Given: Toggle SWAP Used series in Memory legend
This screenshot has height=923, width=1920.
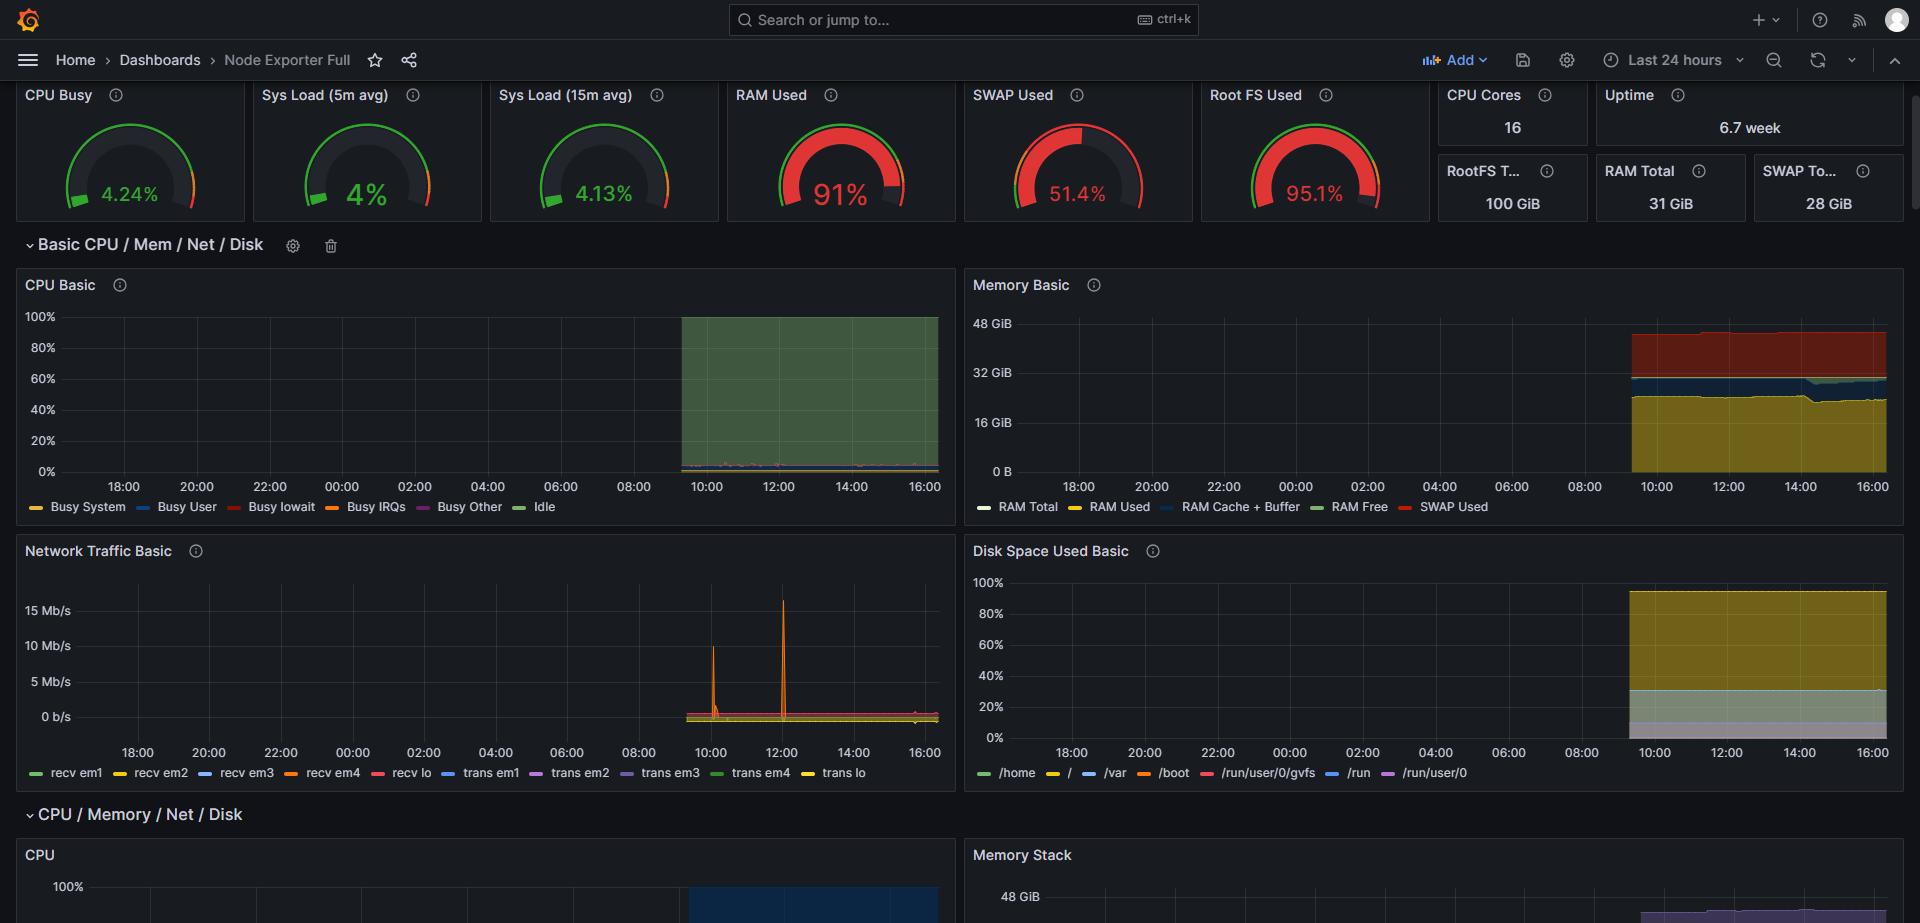Looking at the screenshot, I should (1453, 507).
